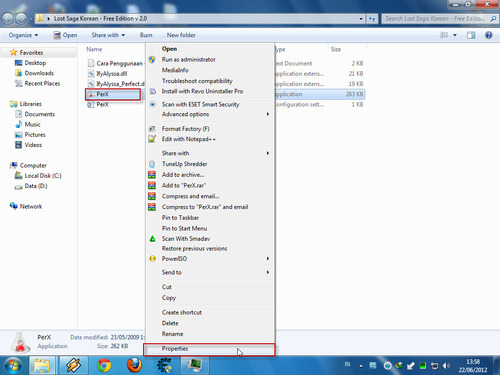The height and width of the screenshot is (375, 500).
Task: Open the change view dropdown arrow
Action: click(x=455, y=35)
